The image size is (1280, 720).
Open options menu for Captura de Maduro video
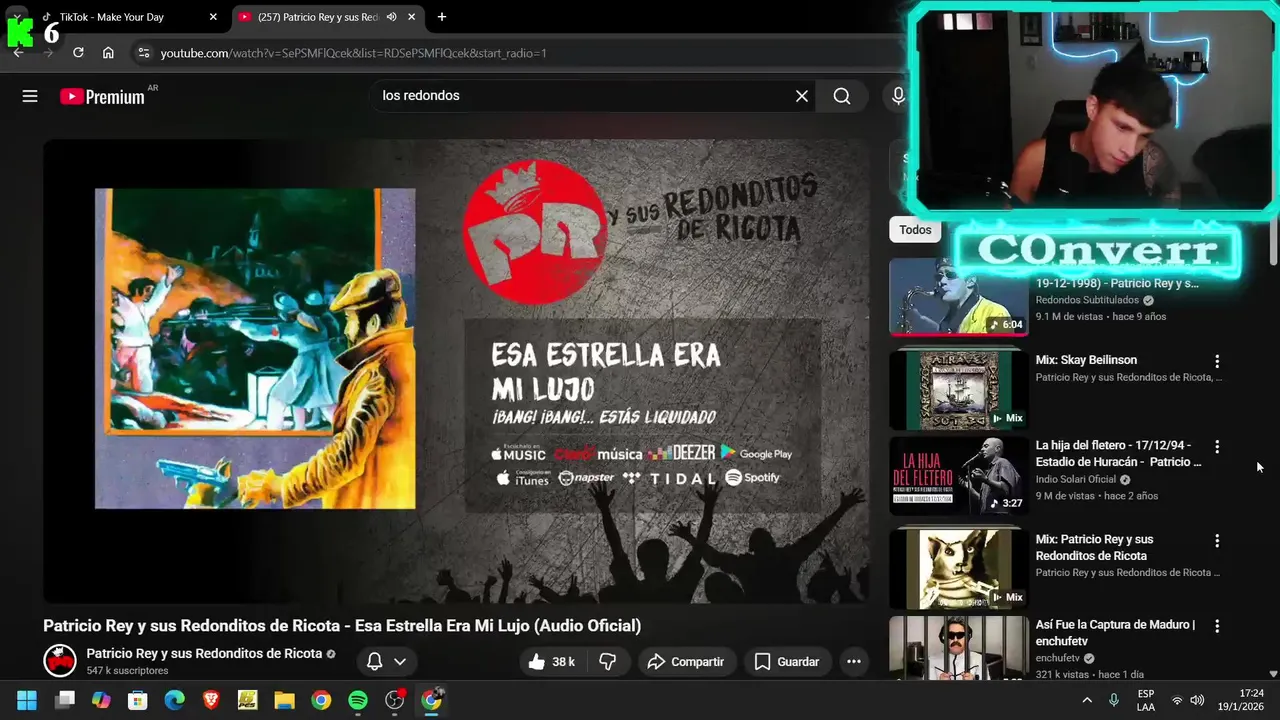pos(1217,626)
